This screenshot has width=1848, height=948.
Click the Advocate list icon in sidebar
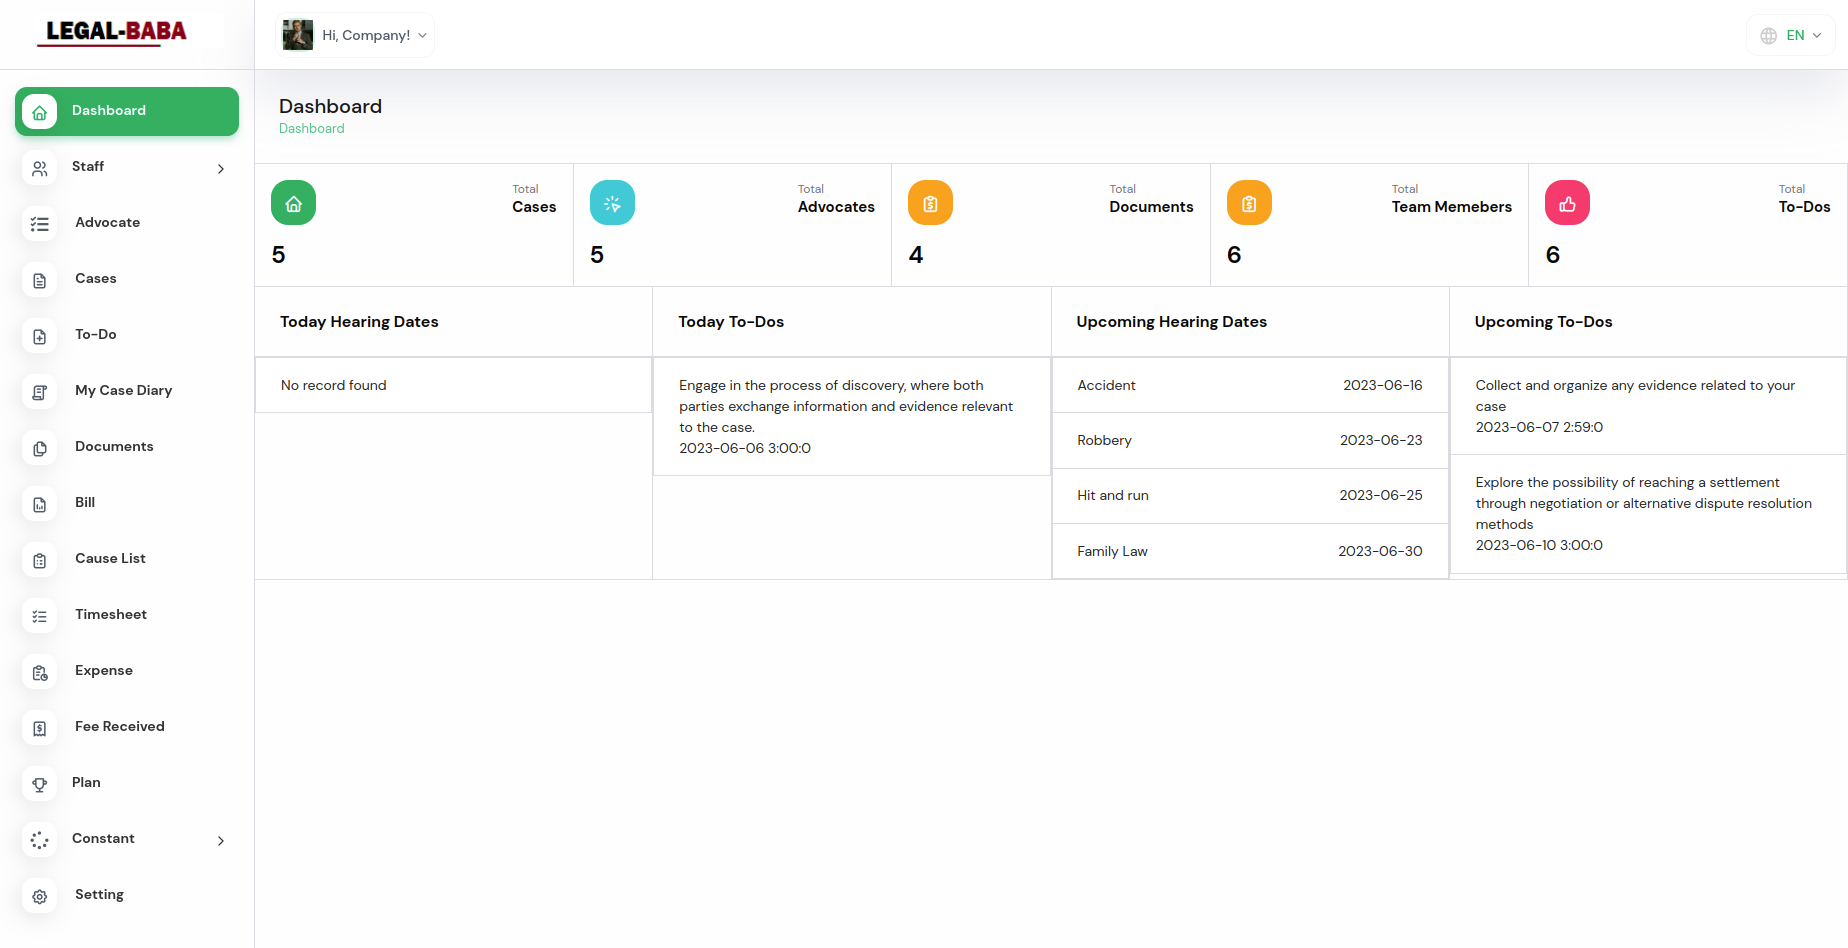(40, 224)
